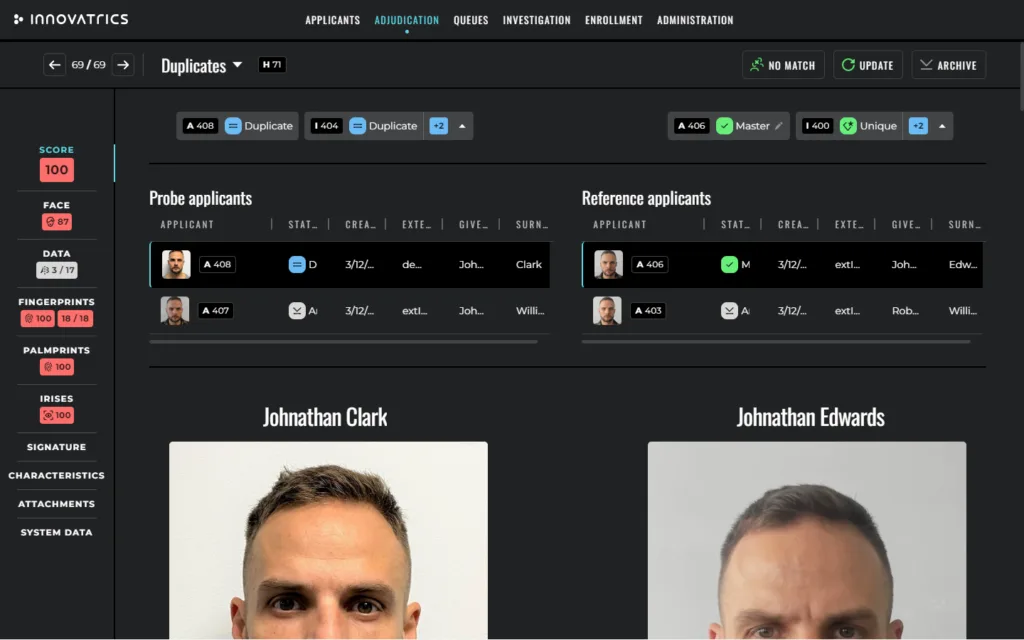Click the I 404 Duplicate chip
1024x640 pixels.
[364, 126]
